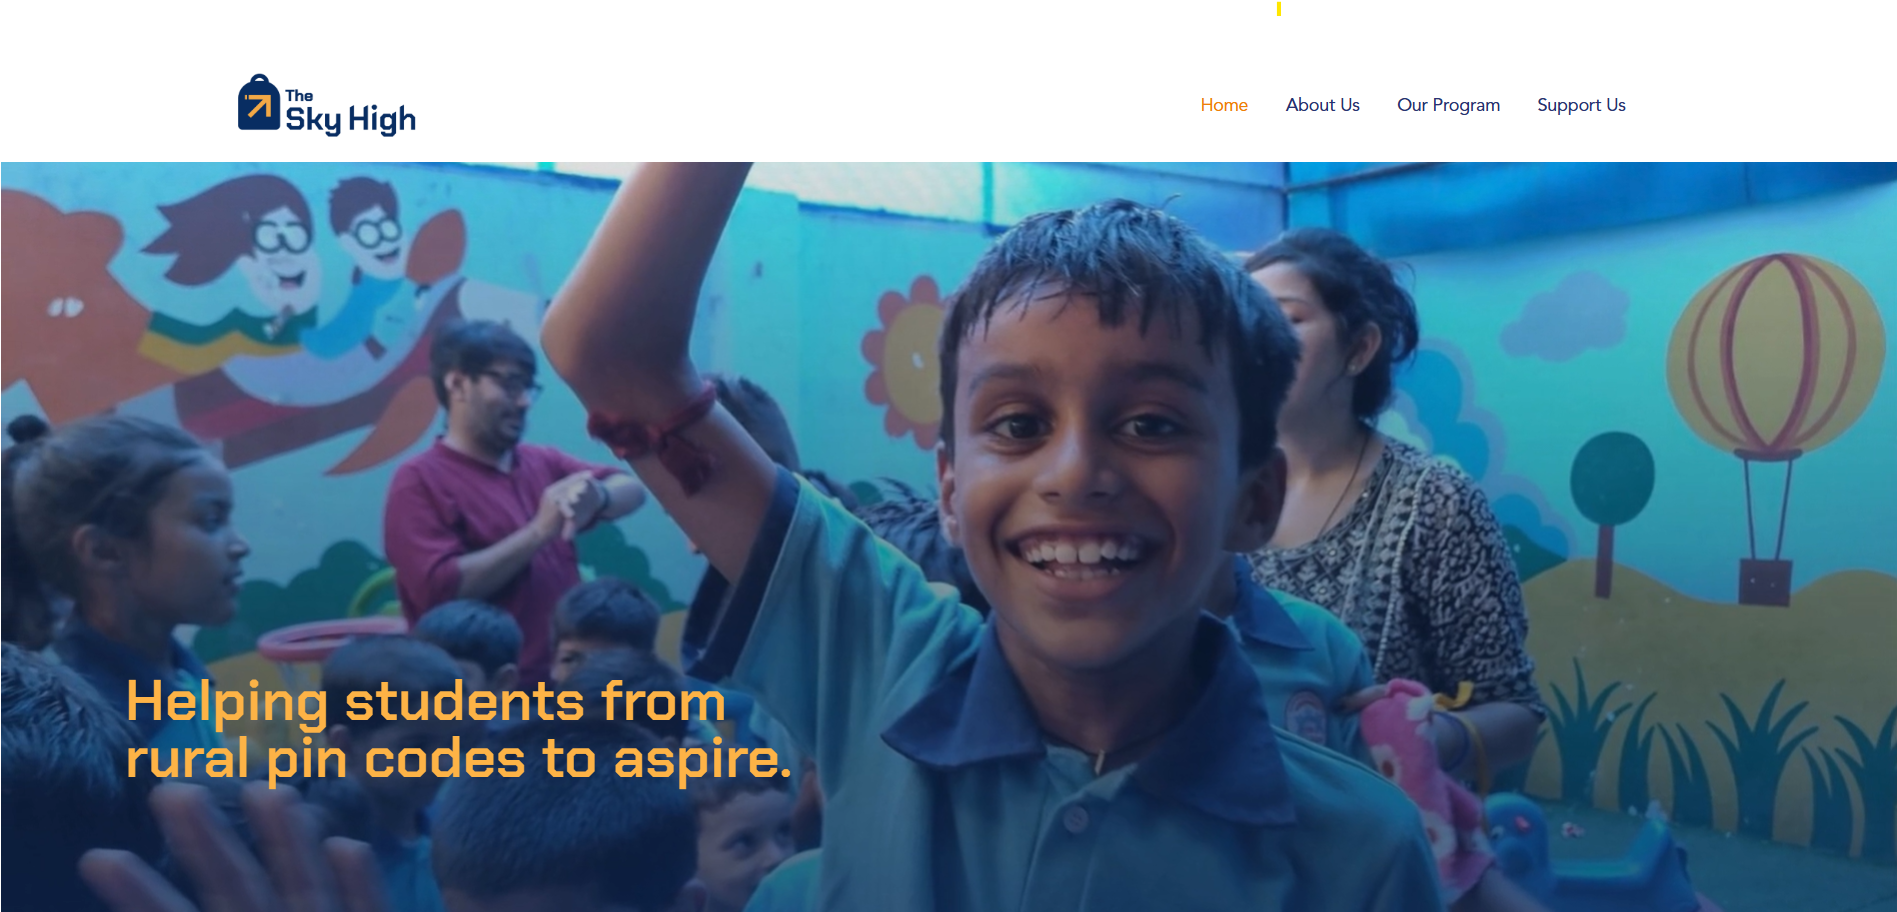Viewport: 1897px width, 912px height.
Task: Click the hot air balloon mural
Action: [1774, 420]
